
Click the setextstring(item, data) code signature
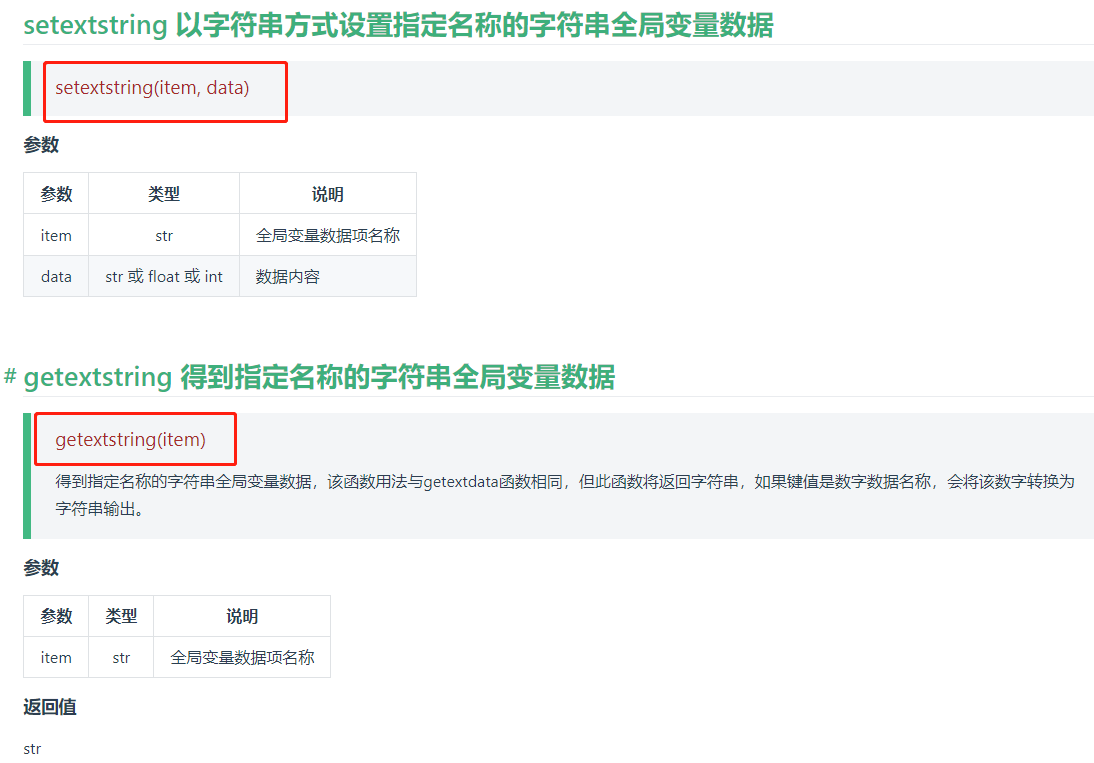[x=152, y=88]
